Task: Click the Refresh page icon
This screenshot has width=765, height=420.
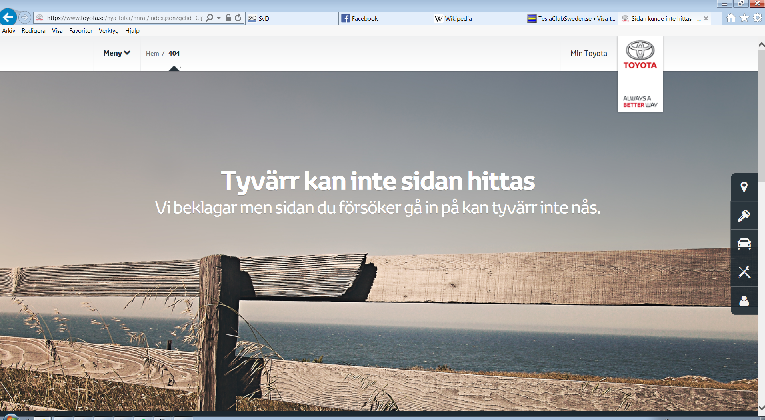Action: click(238, 18)
